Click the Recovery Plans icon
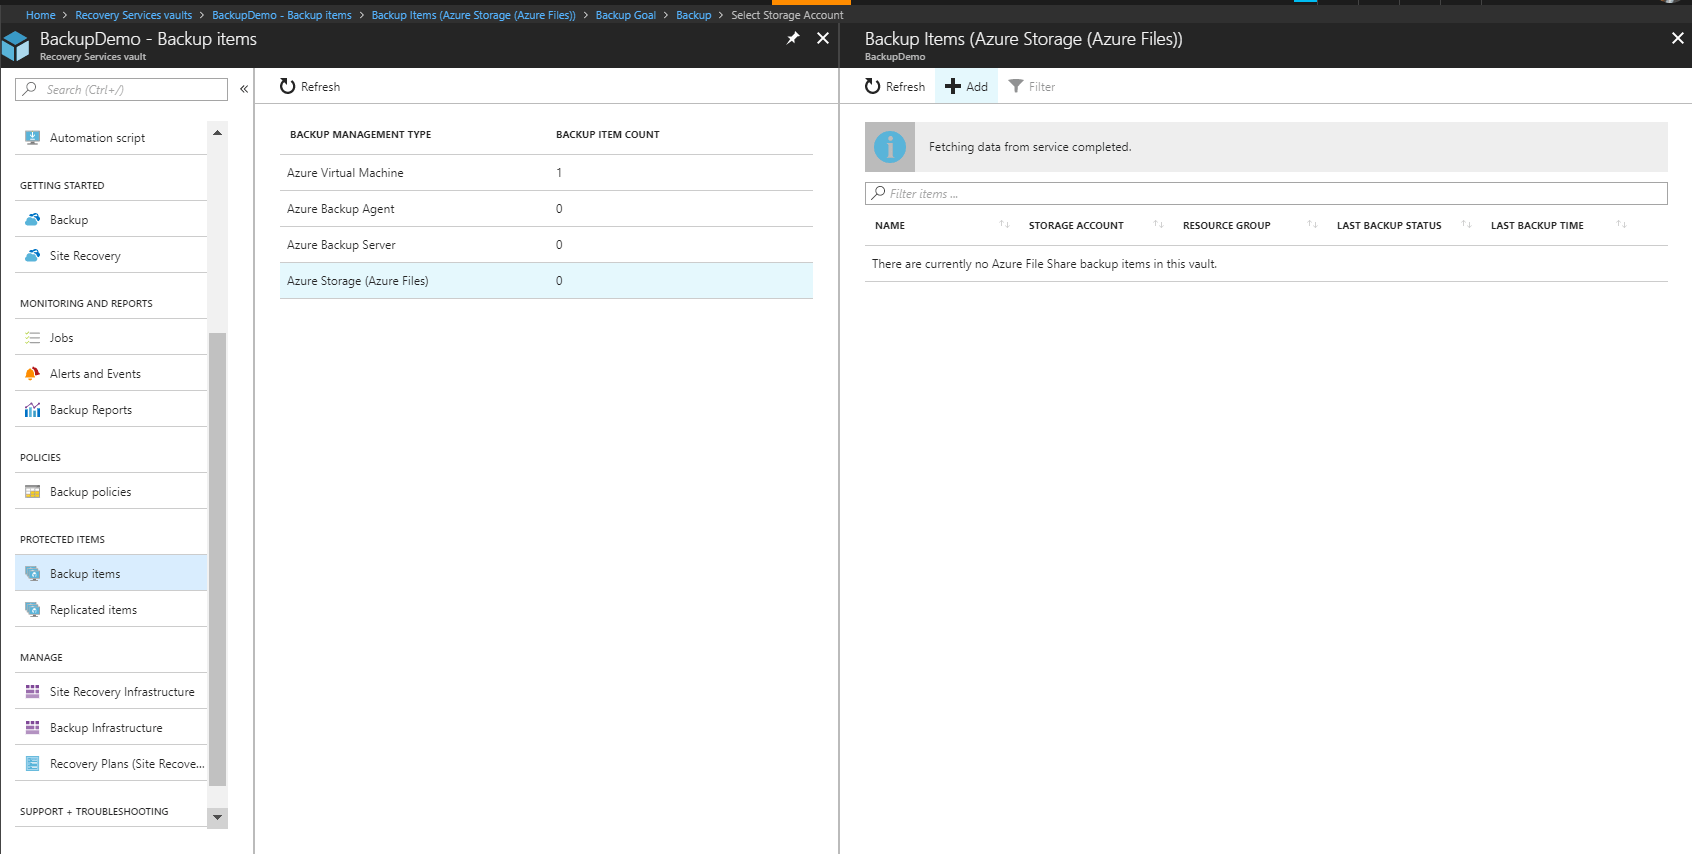The height and width of the screenshot is (854, 1692). pos(32,764)
